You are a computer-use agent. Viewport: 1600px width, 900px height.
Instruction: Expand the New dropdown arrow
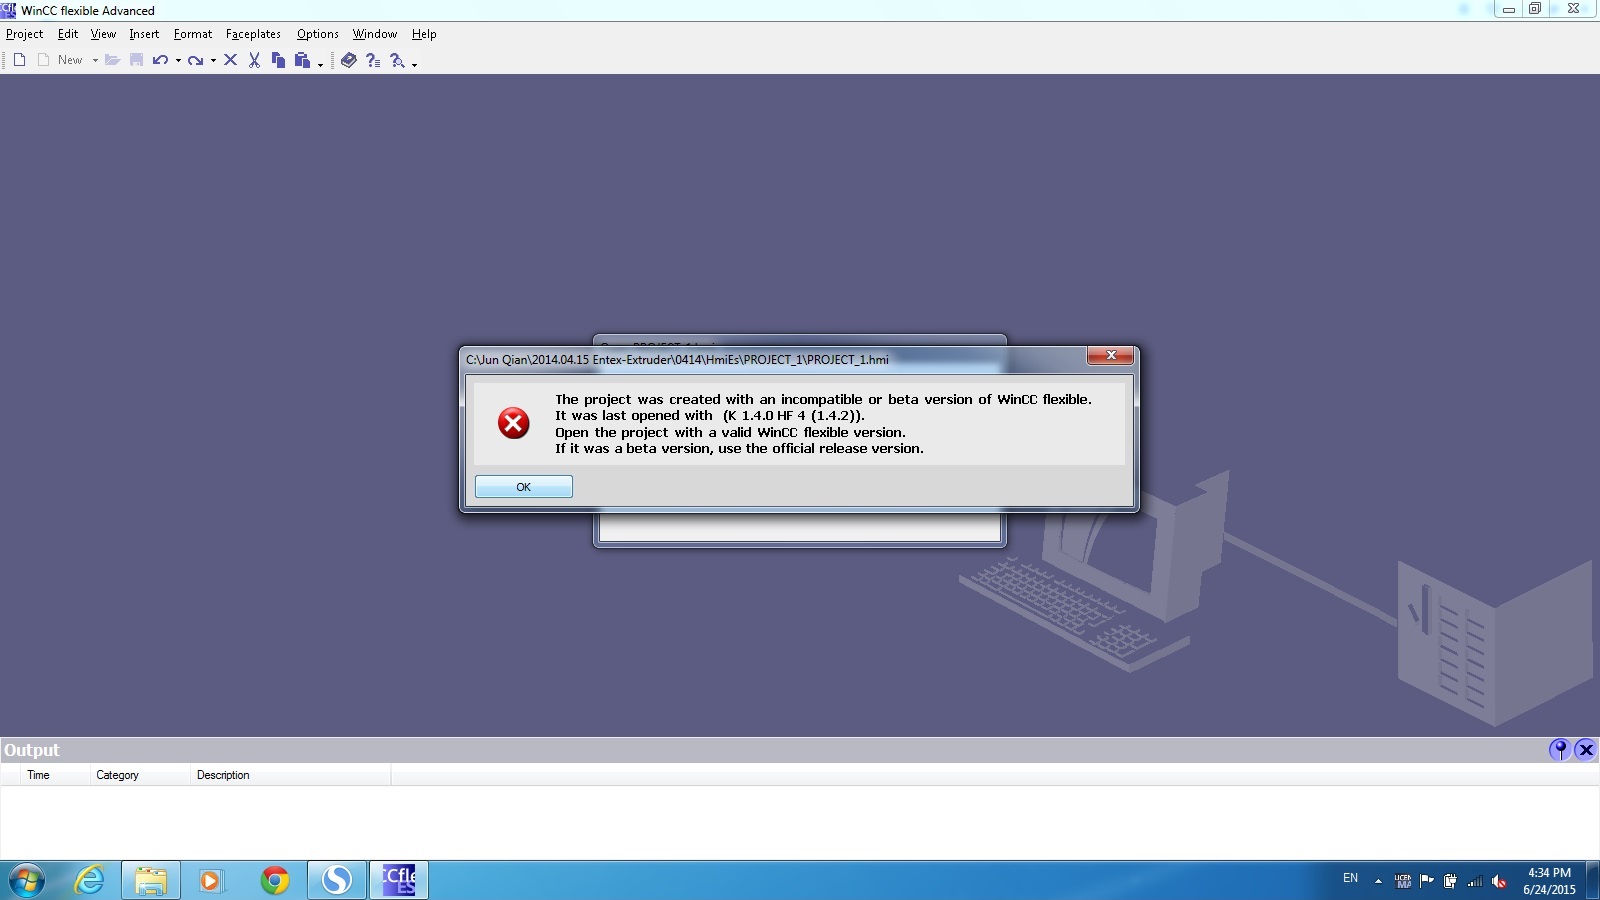(x=95, y=61)
